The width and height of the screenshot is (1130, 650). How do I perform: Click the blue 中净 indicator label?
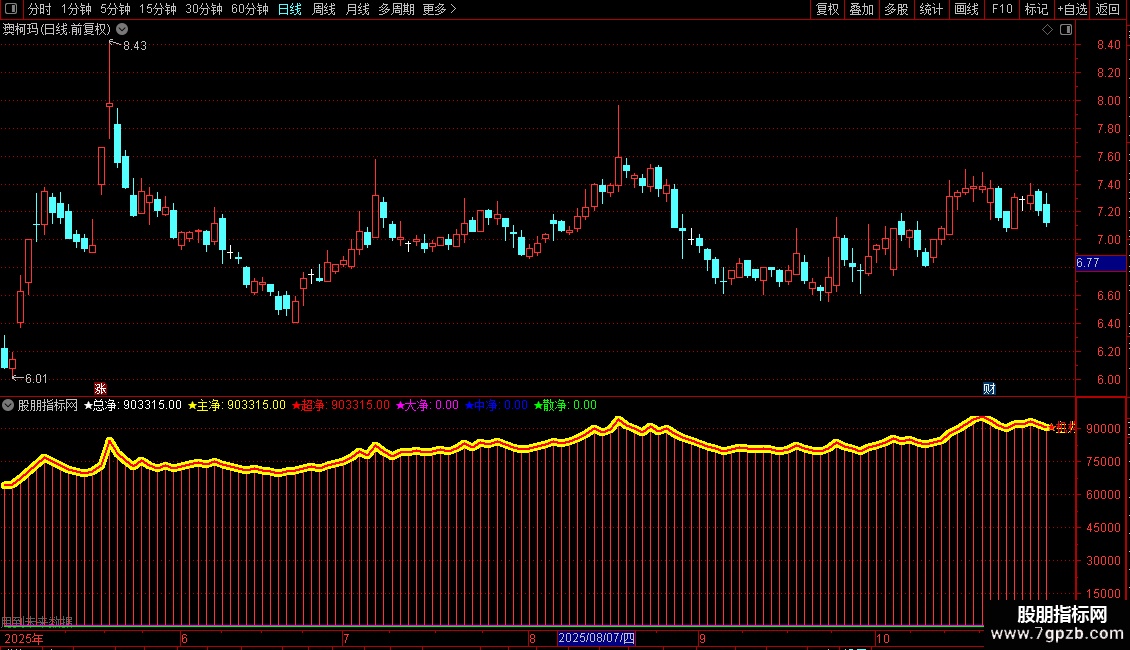click(x=497, y=406)
